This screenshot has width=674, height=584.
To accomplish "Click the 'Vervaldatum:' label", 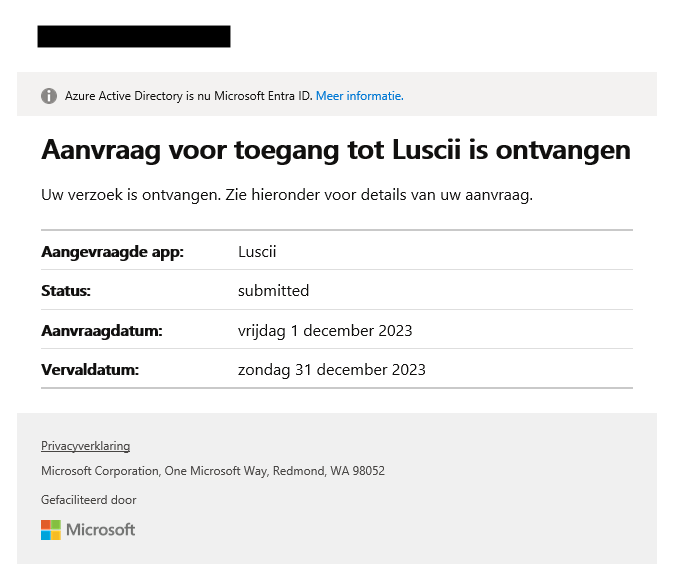I will click(90, 370).
